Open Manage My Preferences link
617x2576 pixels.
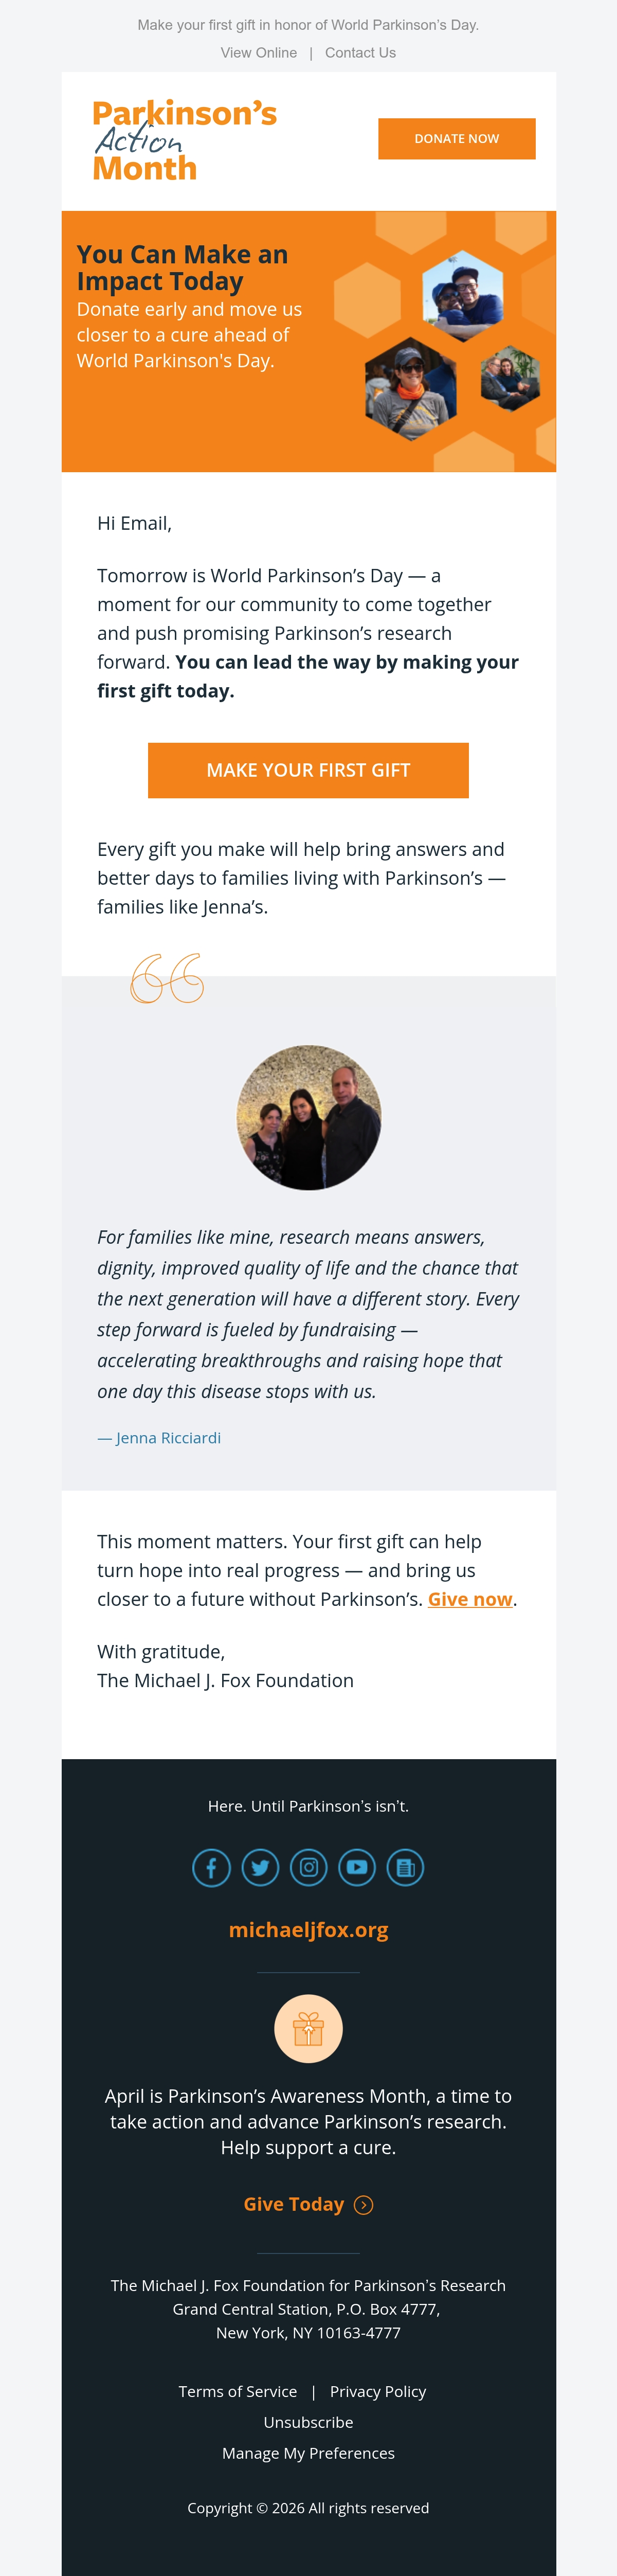coord(308,2453)
